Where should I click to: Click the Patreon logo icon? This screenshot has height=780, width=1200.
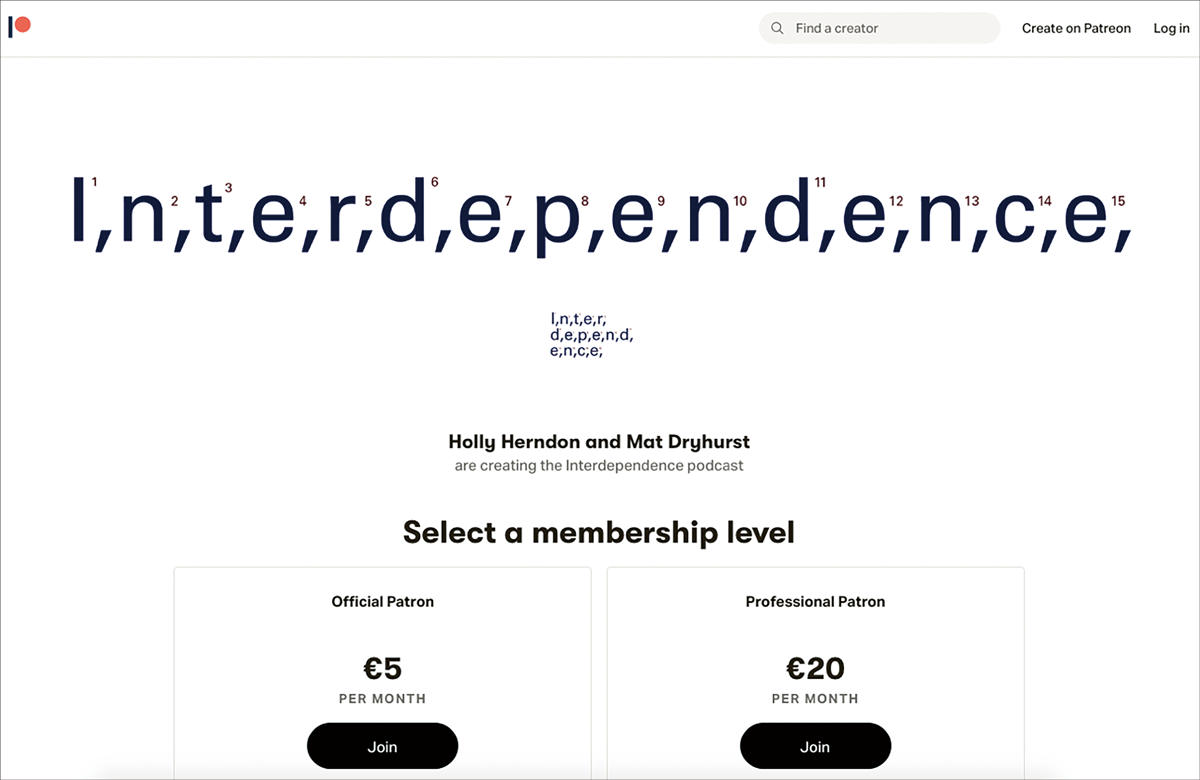click(x=20, y=26)
